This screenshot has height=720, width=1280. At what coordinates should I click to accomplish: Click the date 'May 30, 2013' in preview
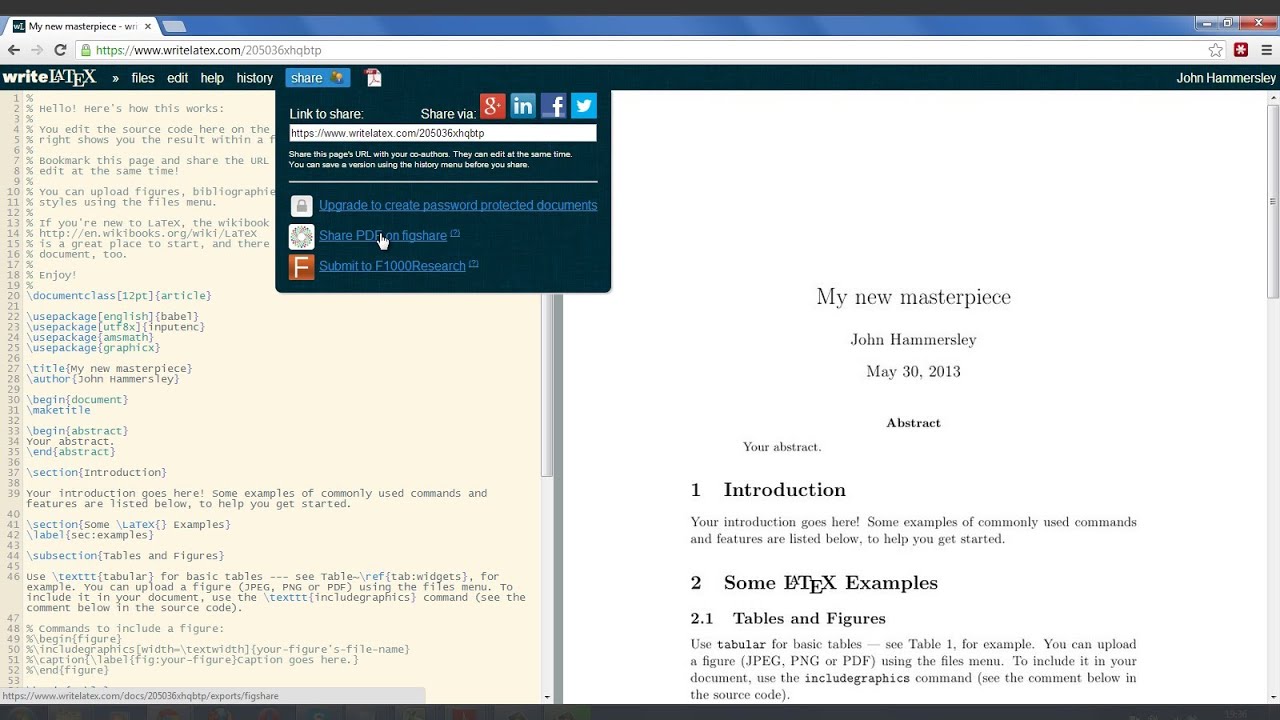(913, 372)
